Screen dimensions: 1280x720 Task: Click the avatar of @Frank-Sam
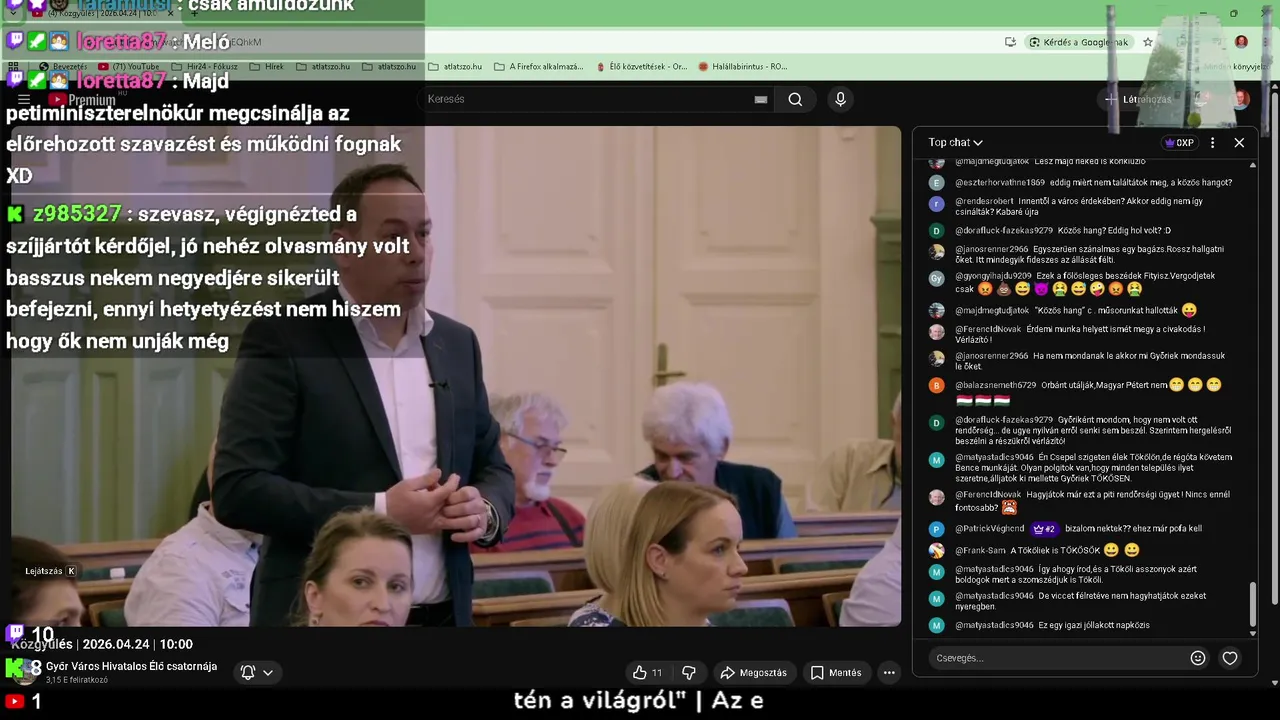pyautogui.click(x=936, y=550)
